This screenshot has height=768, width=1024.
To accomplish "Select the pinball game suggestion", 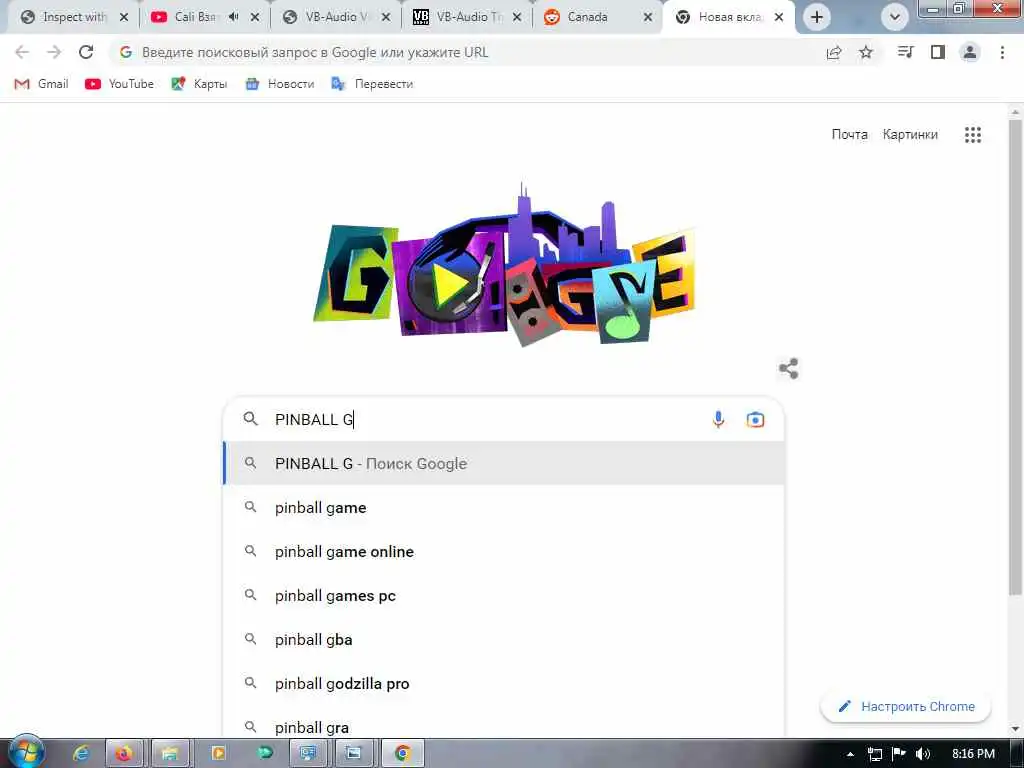I will click(504, 507).
